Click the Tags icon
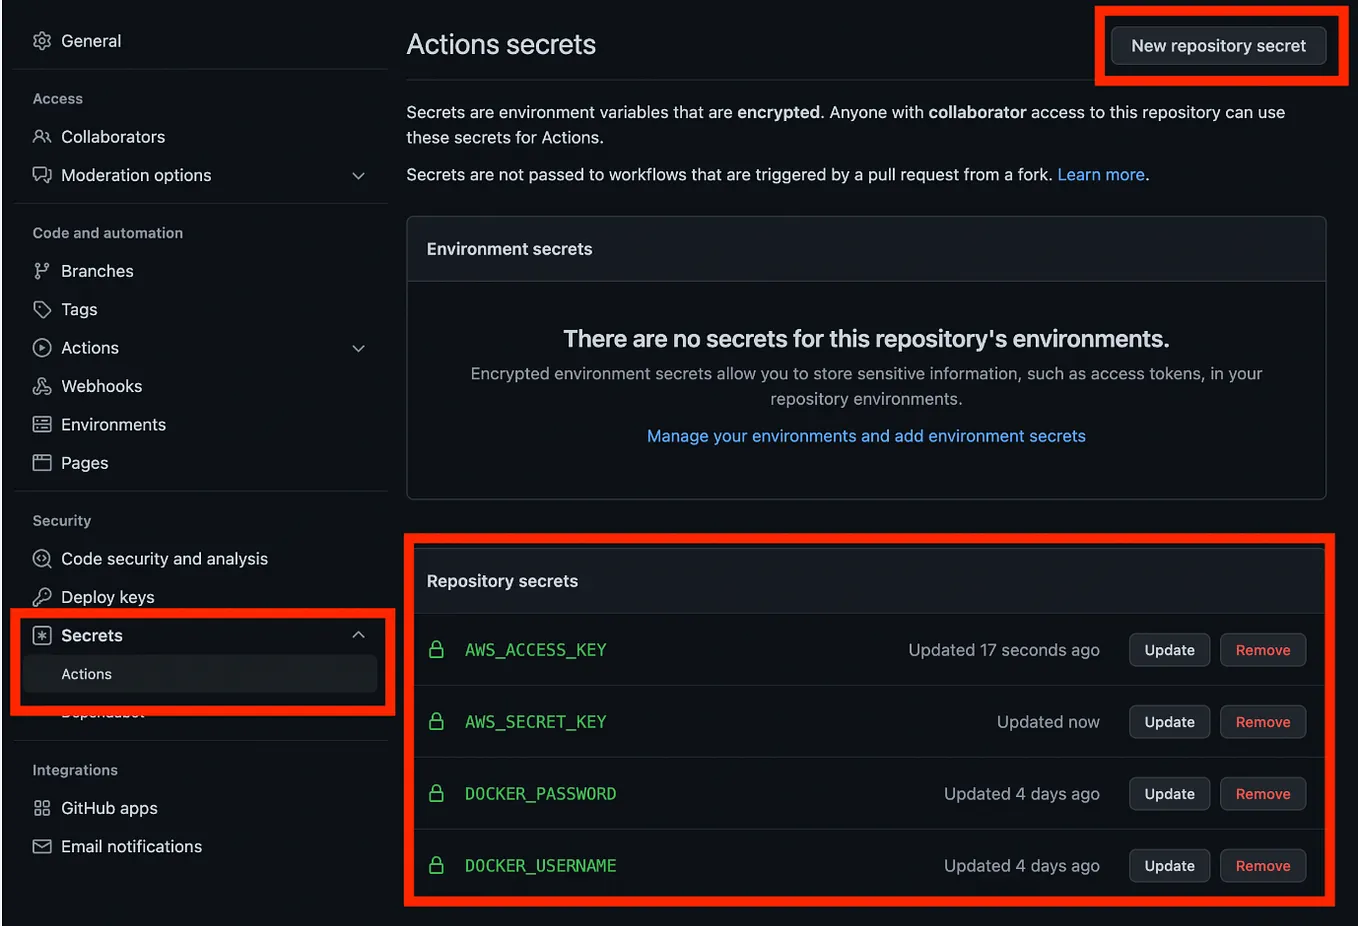Viewport: 1358px width, 926px height. [42, 309]
